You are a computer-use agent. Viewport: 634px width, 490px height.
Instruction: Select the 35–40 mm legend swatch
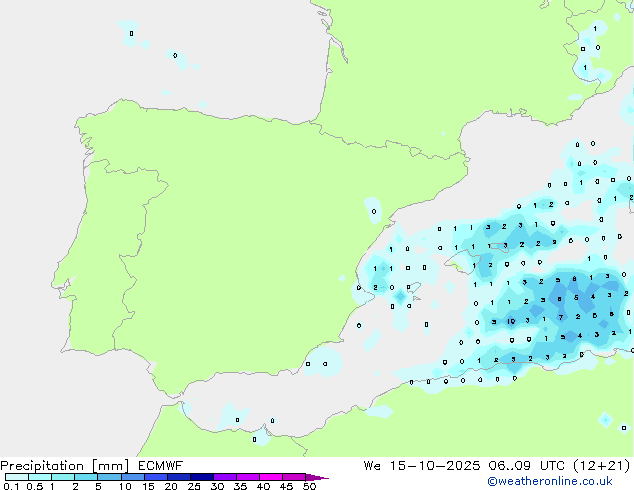tap(247, 477)
